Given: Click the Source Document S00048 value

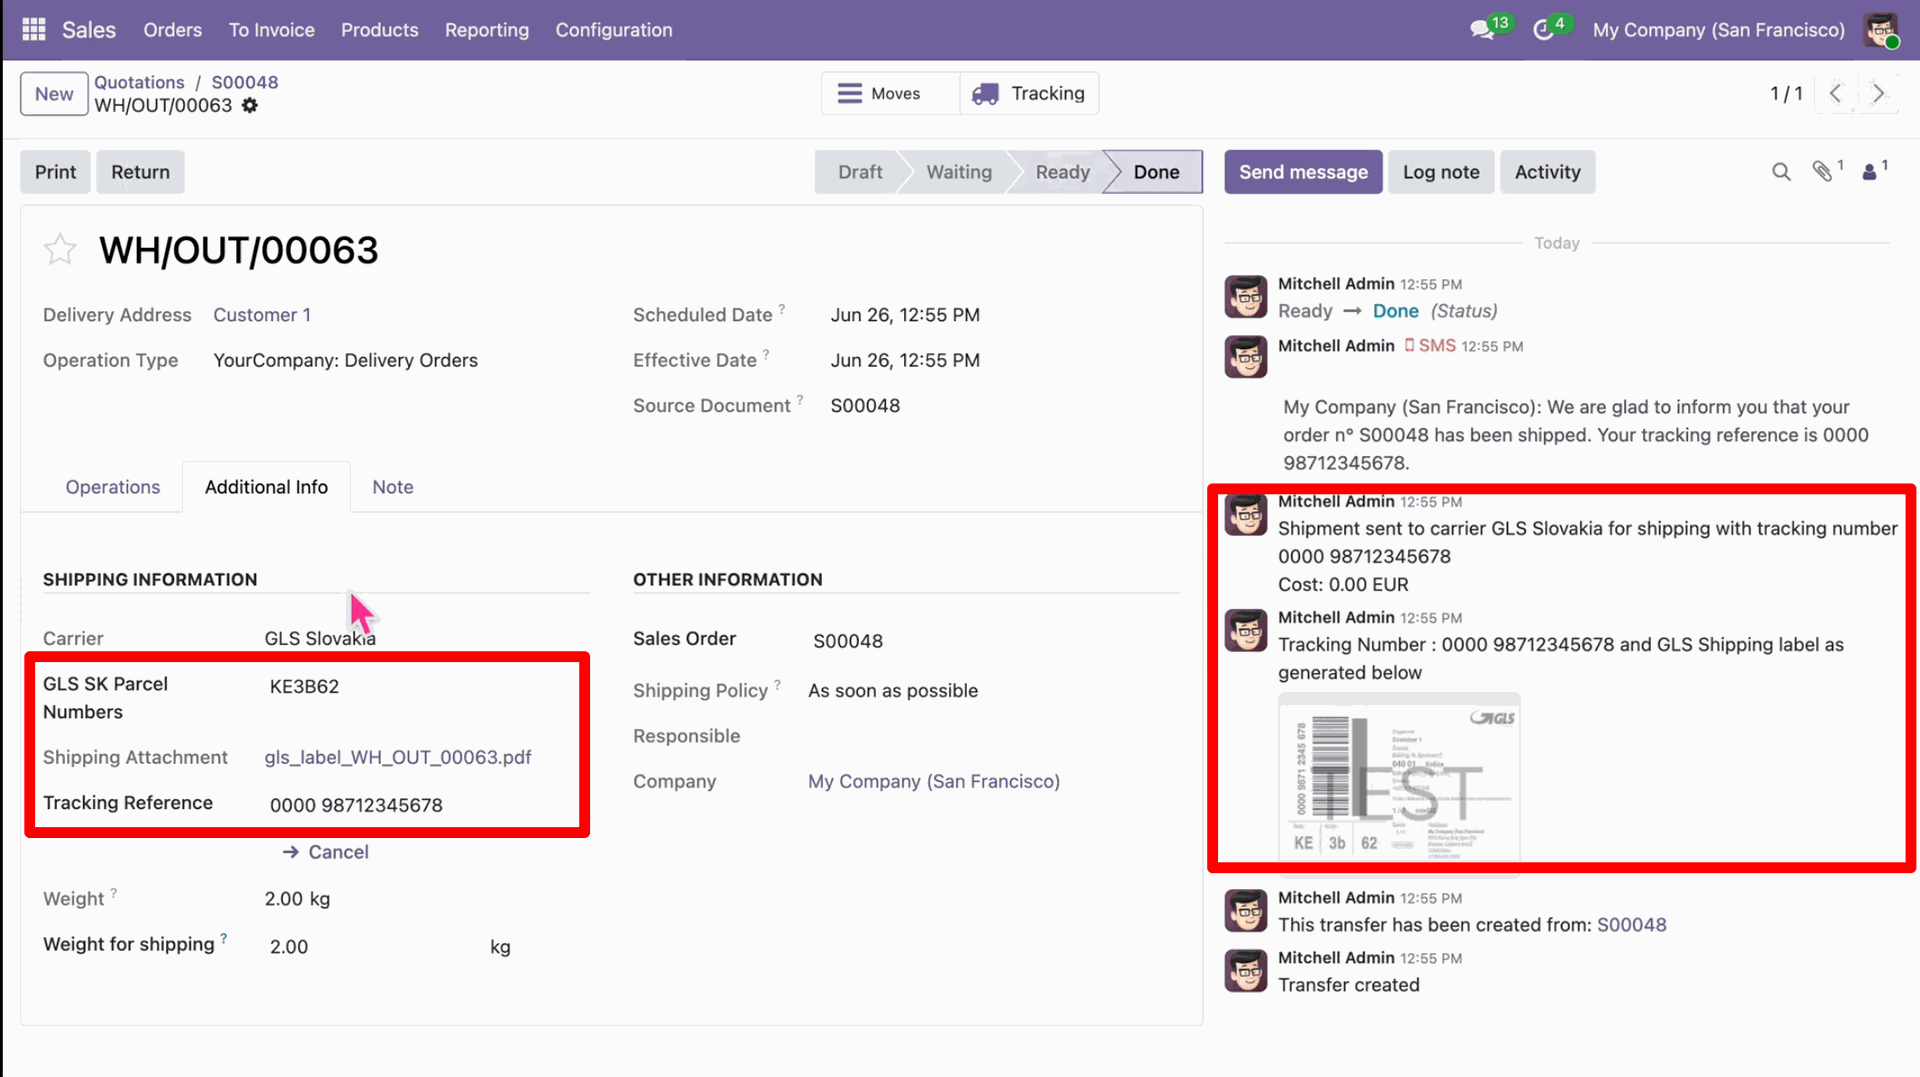Looking at the screenshot, I should pyautogui.click(x=865, y=405).
